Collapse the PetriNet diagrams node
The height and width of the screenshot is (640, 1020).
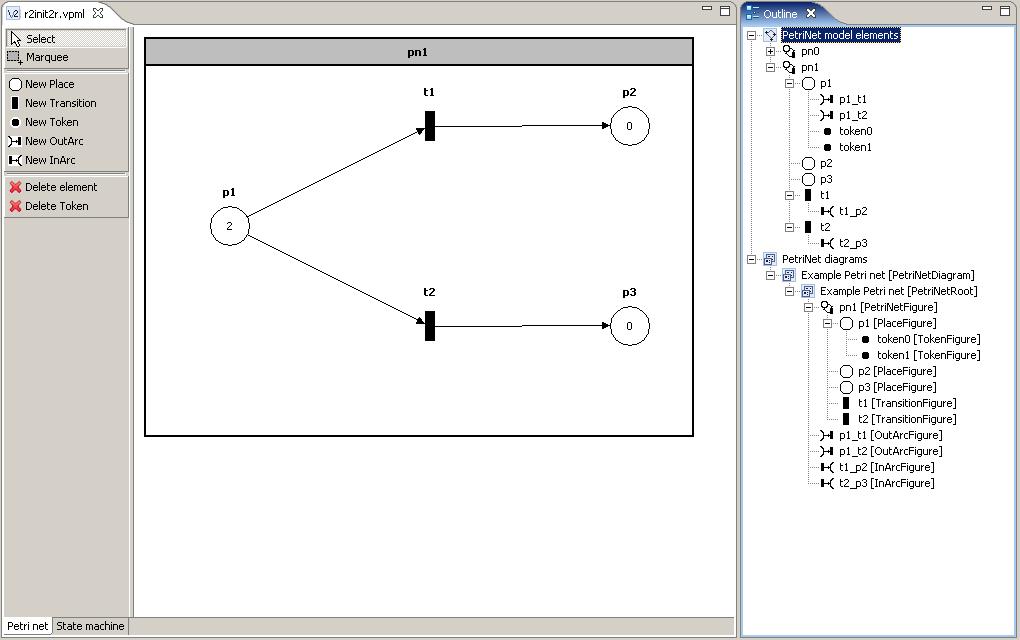tap(751, 259)
